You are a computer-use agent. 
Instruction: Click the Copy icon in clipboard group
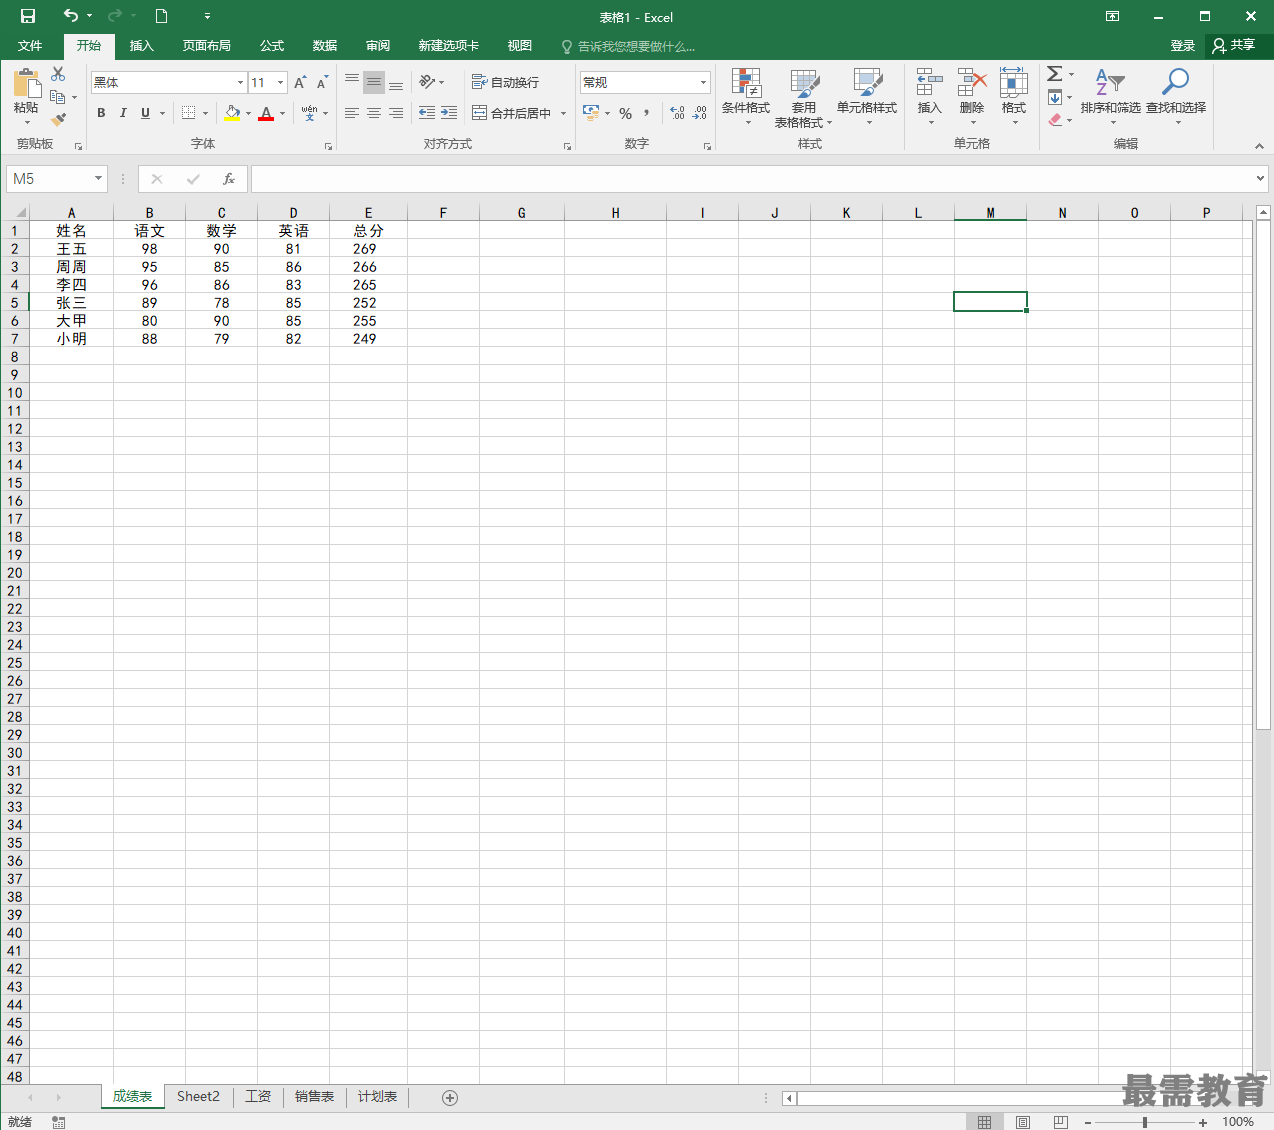(58, 97)
